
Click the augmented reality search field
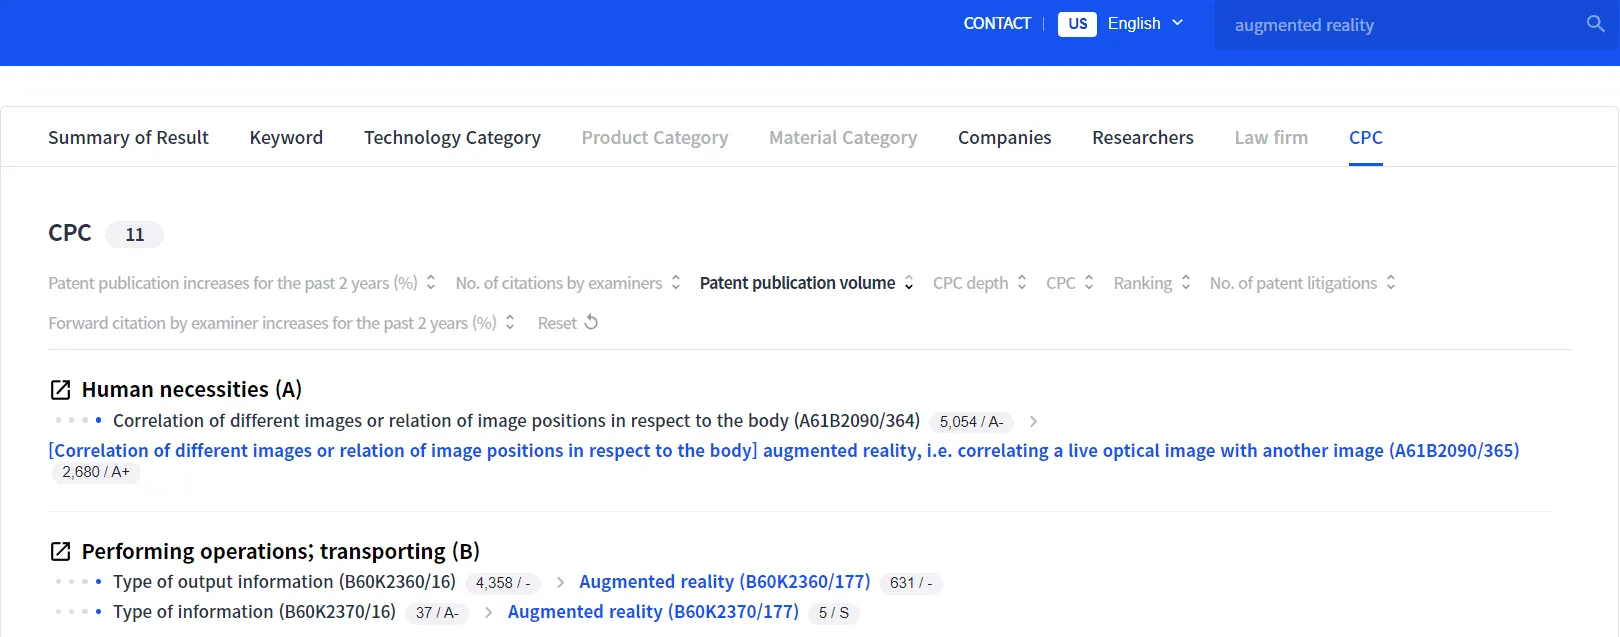pos(1400,25)
